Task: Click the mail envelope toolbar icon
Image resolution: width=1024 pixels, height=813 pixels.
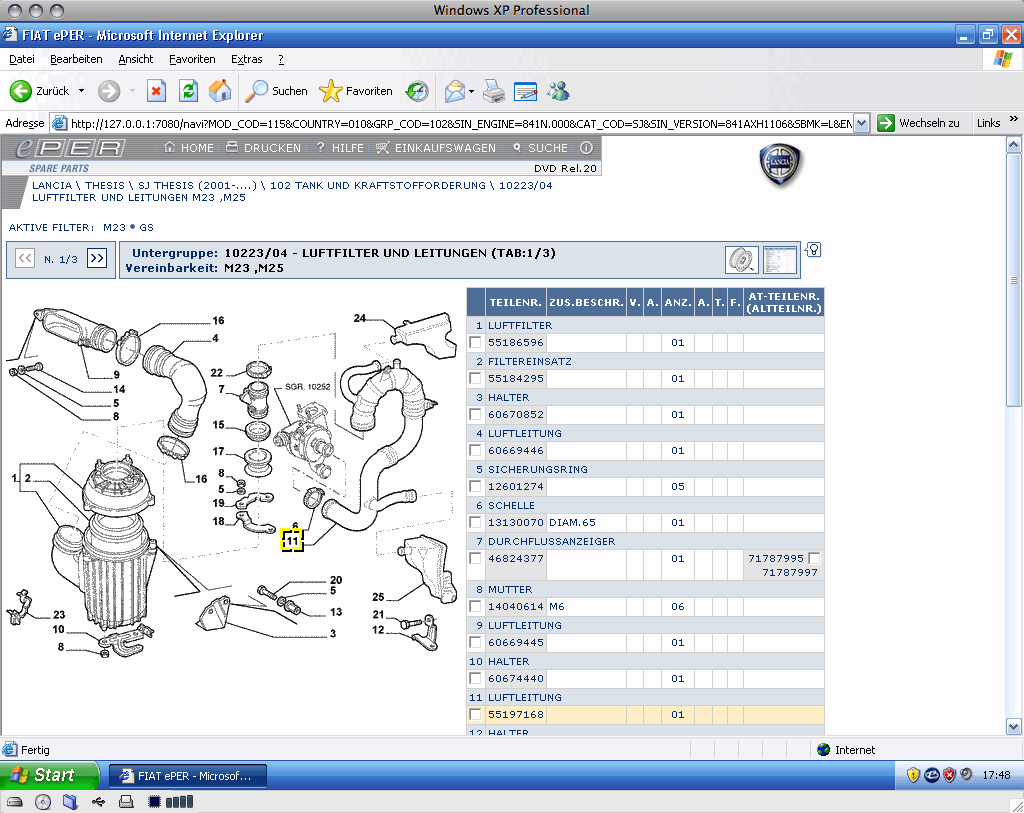Action: 455,91
